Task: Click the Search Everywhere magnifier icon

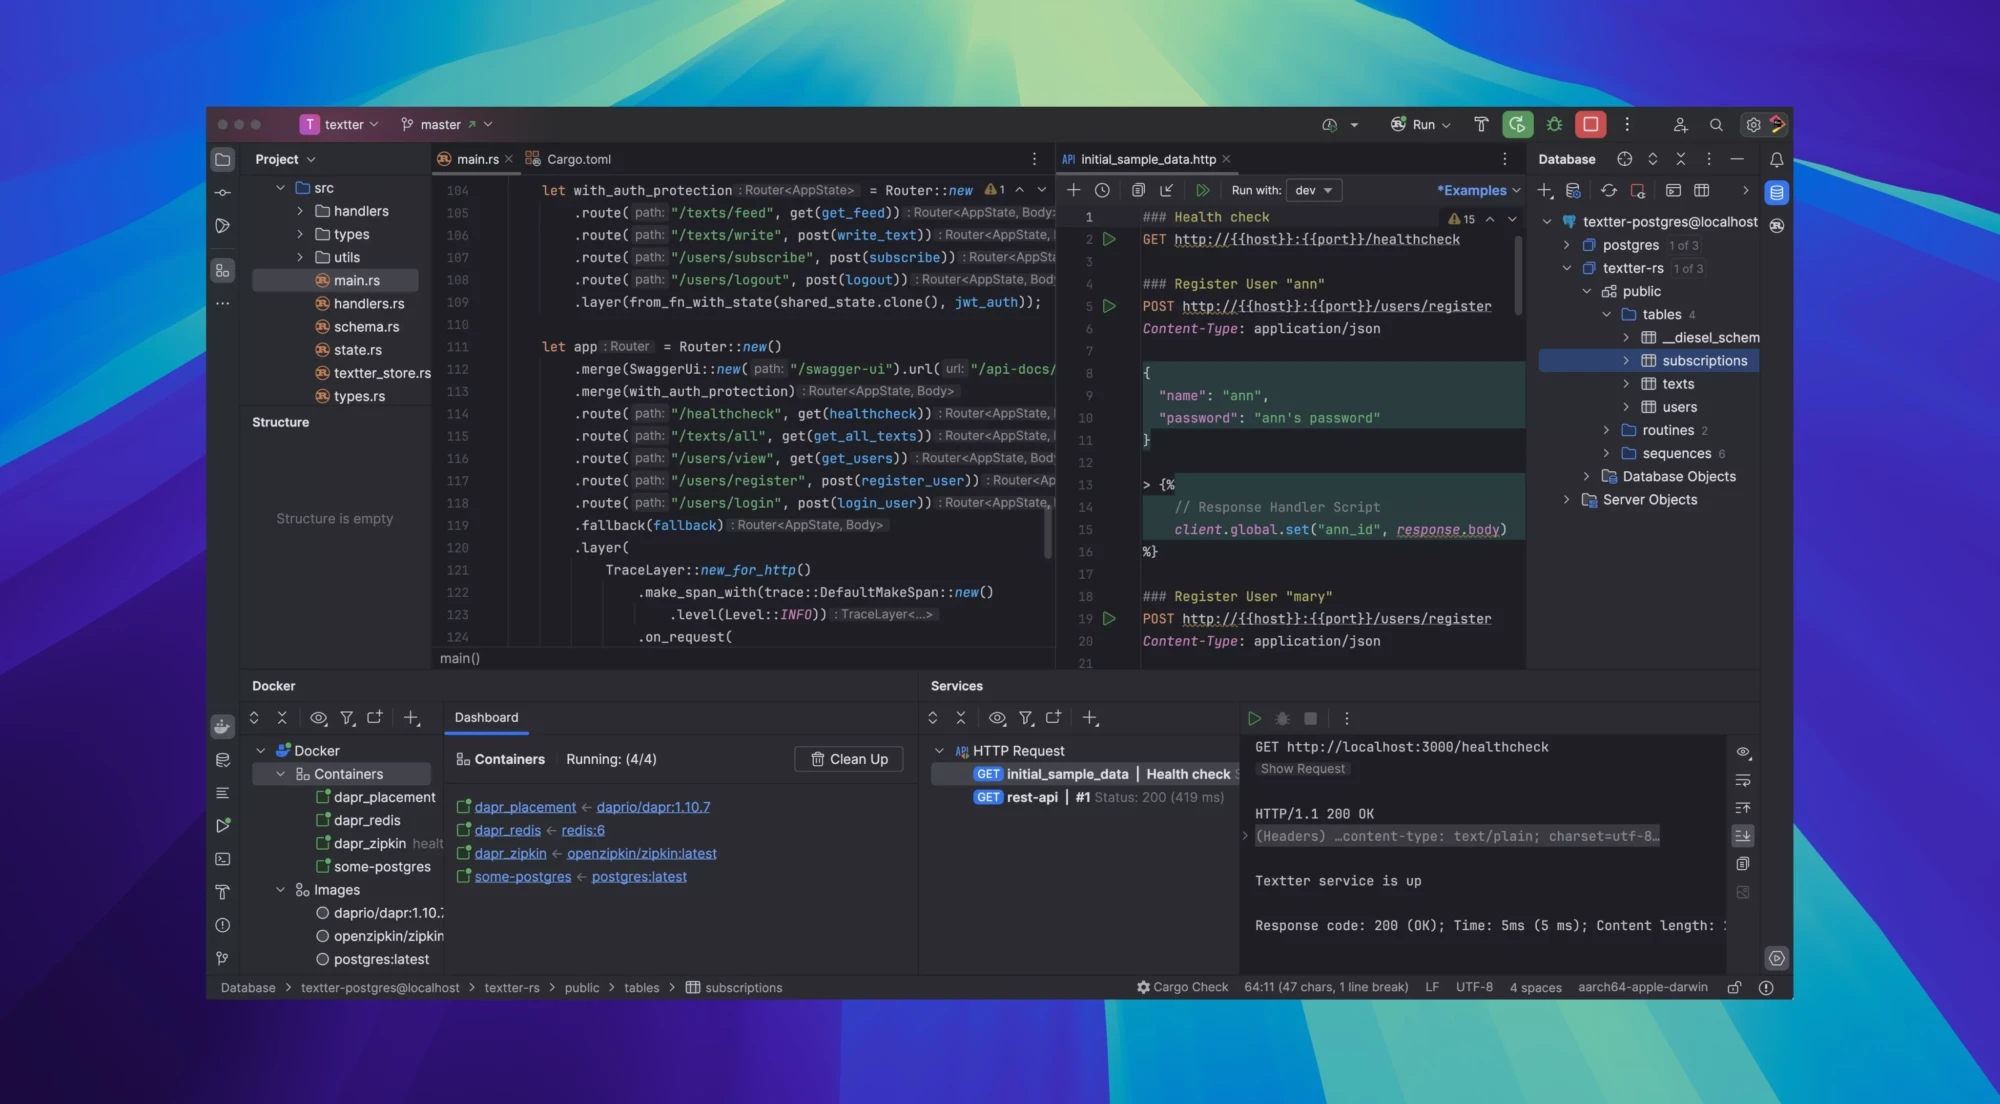Action: tap(1716, 125)
